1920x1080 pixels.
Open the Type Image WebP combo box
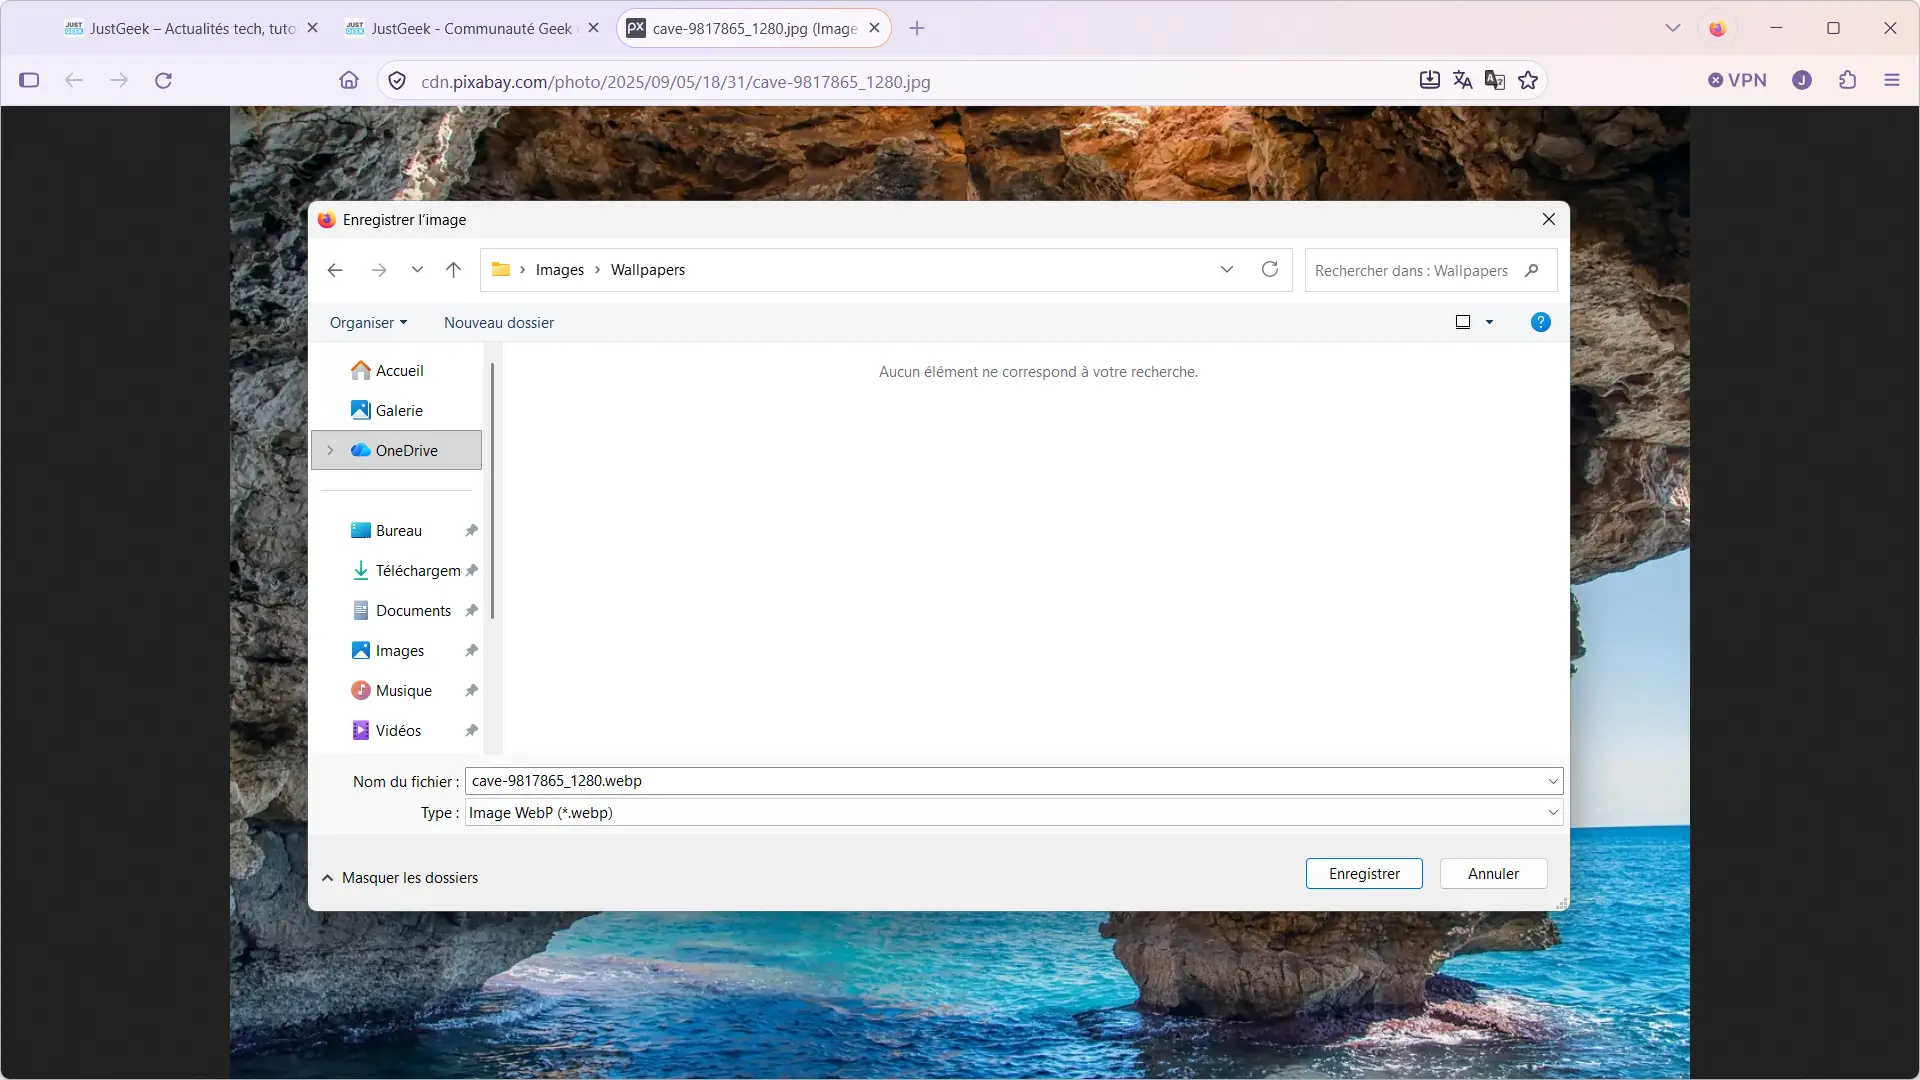coord(1014,813)
